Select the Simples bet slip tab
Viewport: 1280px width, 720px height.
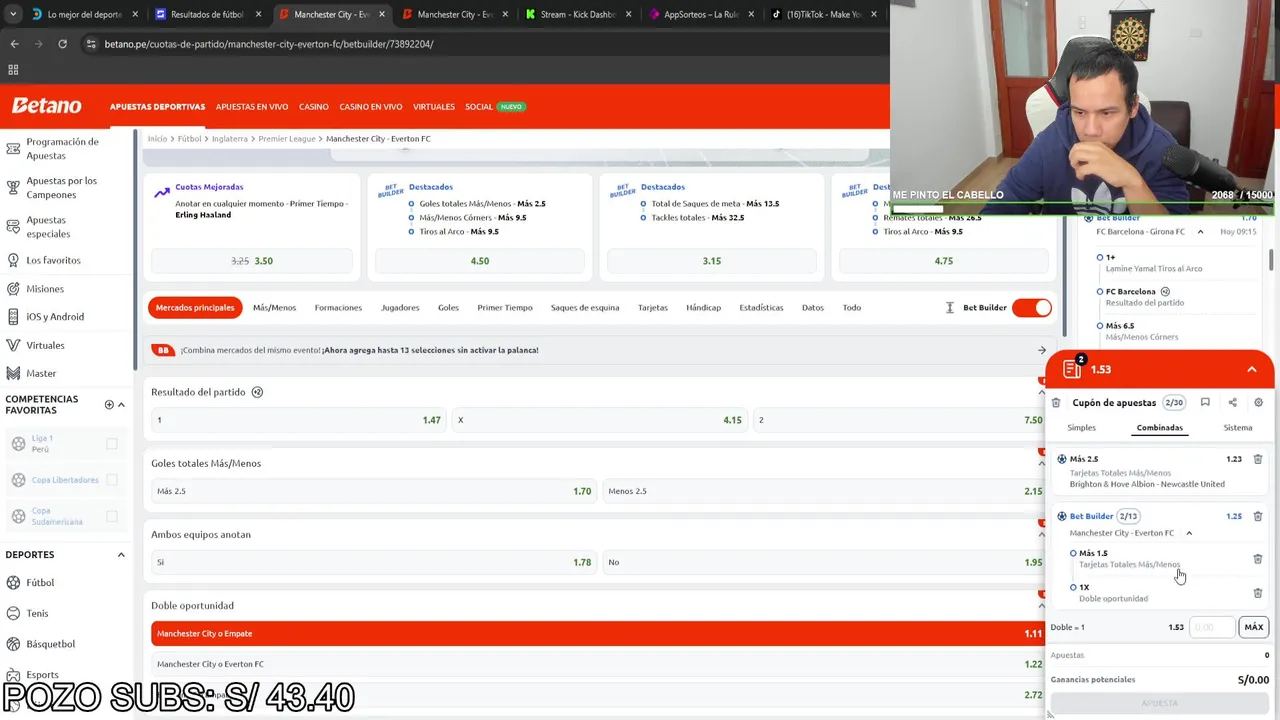(1081, 427)
